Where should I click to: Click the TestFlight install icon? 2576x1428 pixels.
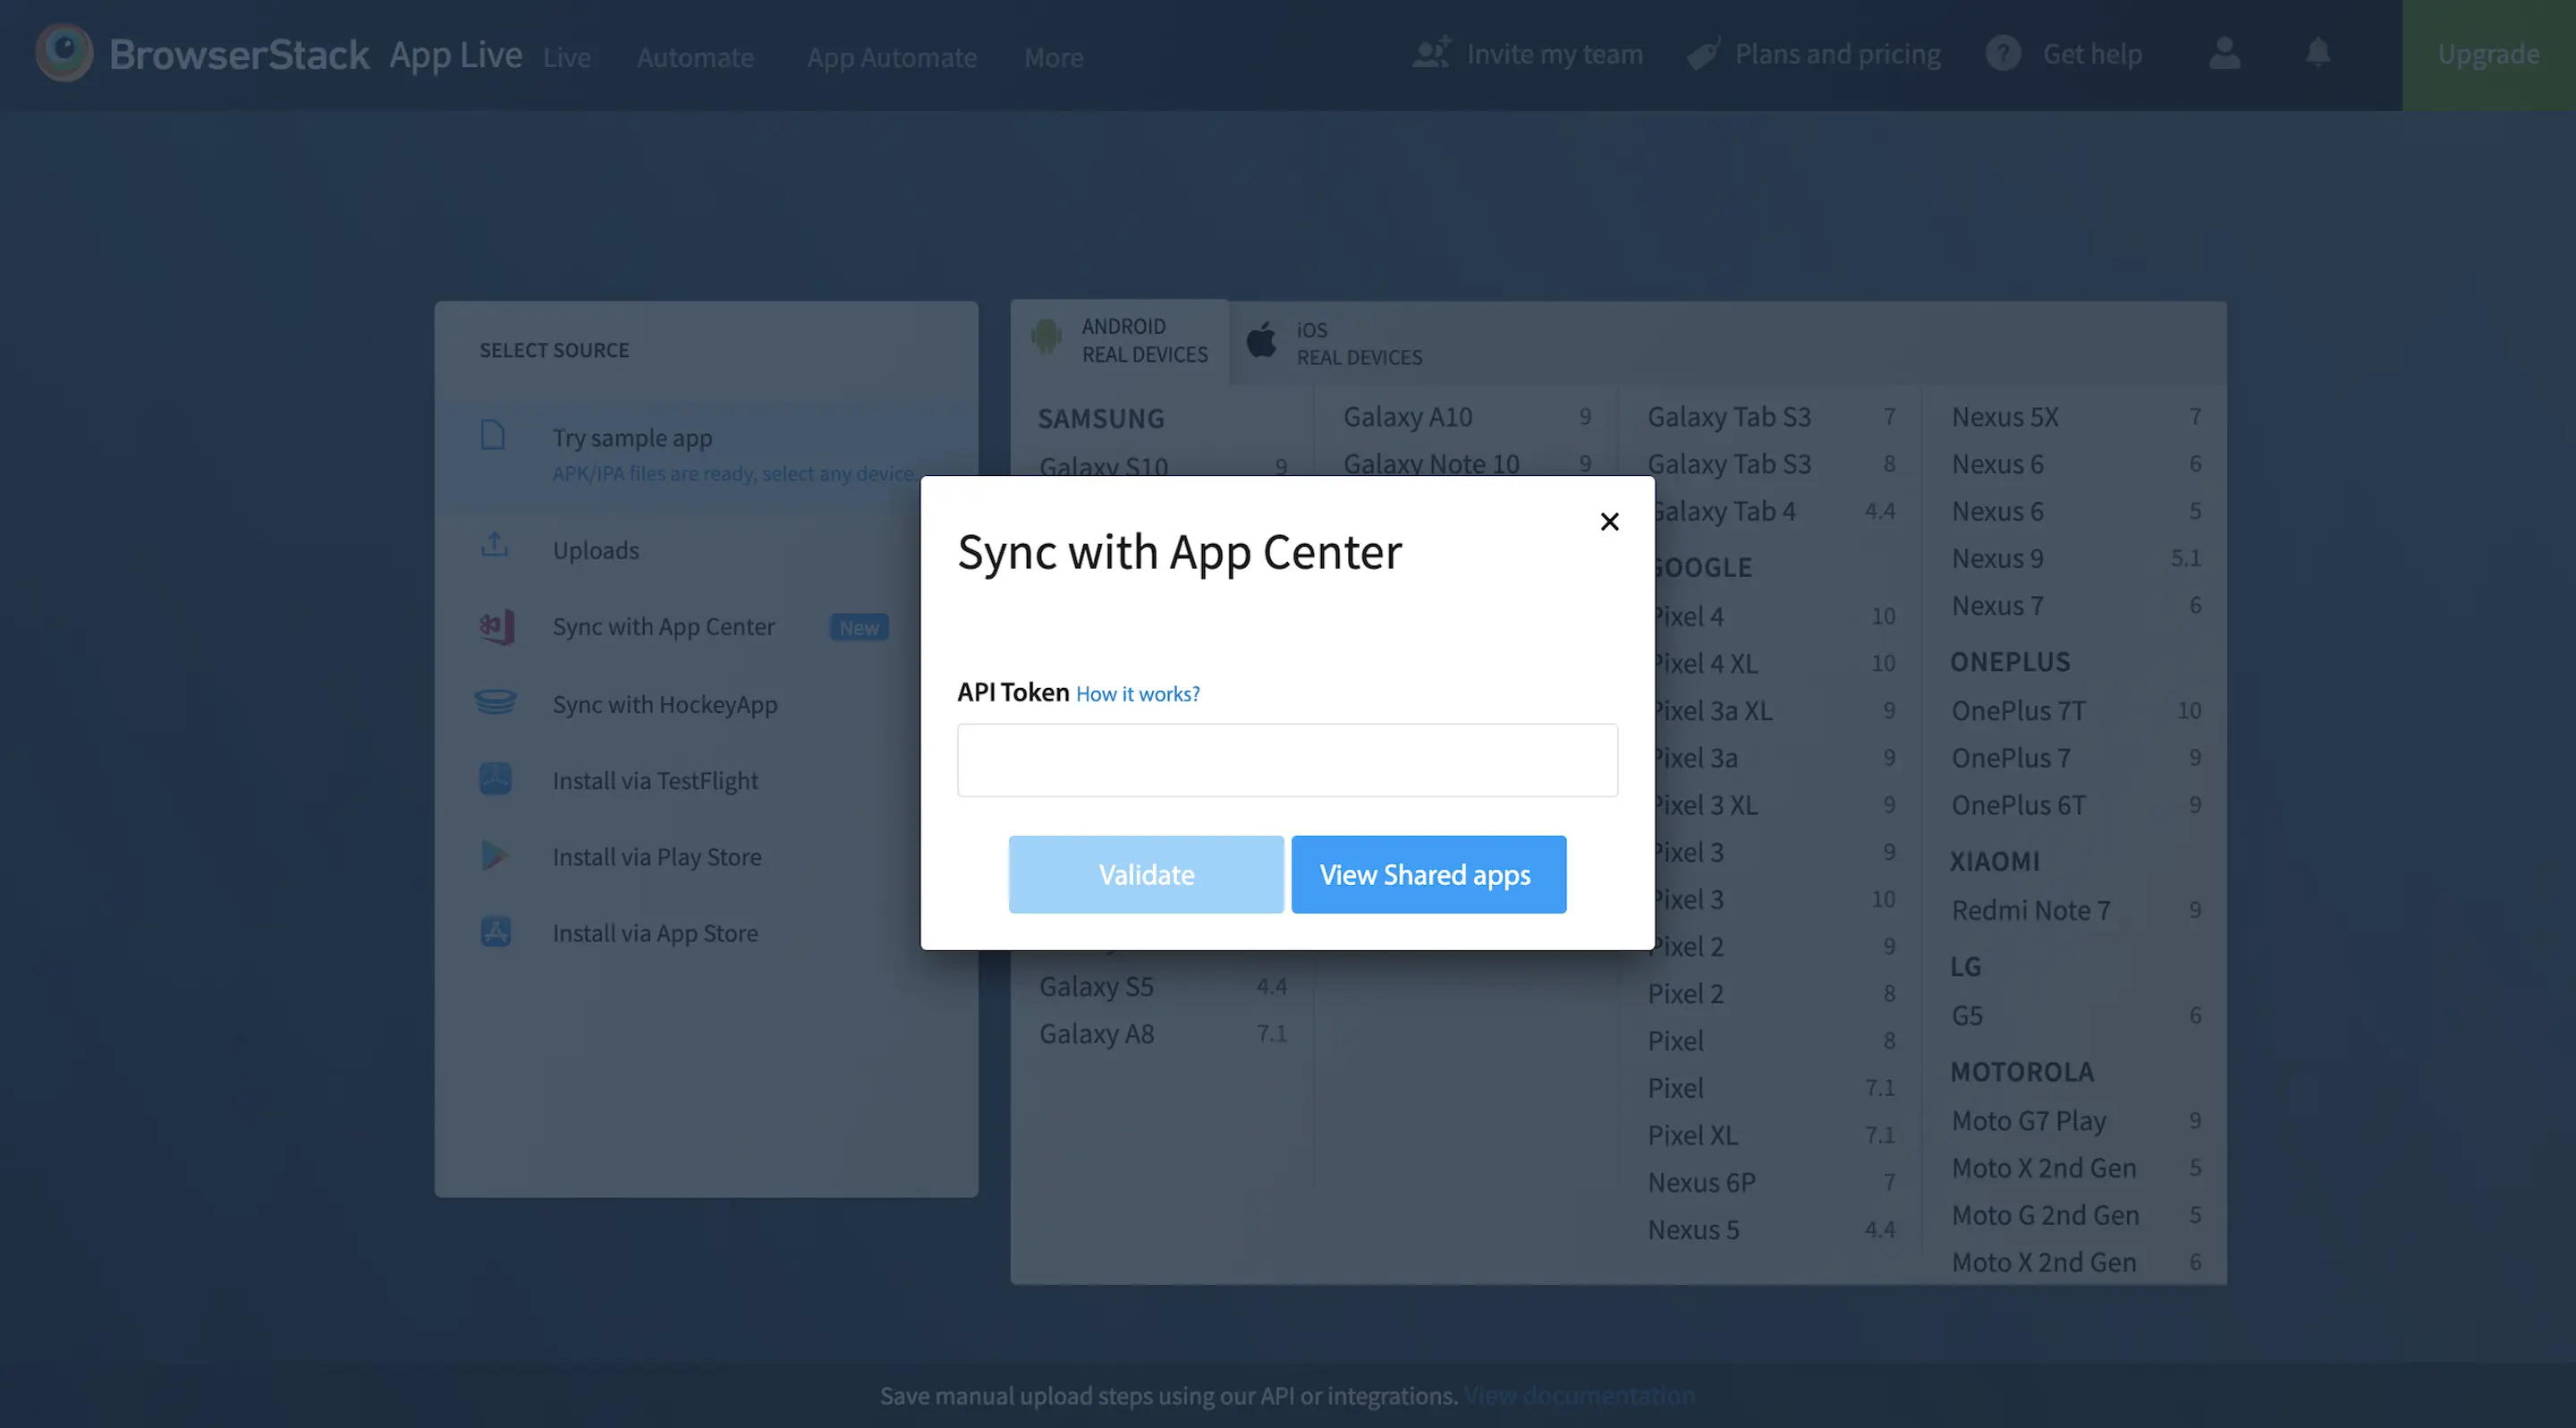tap(495, 779)
